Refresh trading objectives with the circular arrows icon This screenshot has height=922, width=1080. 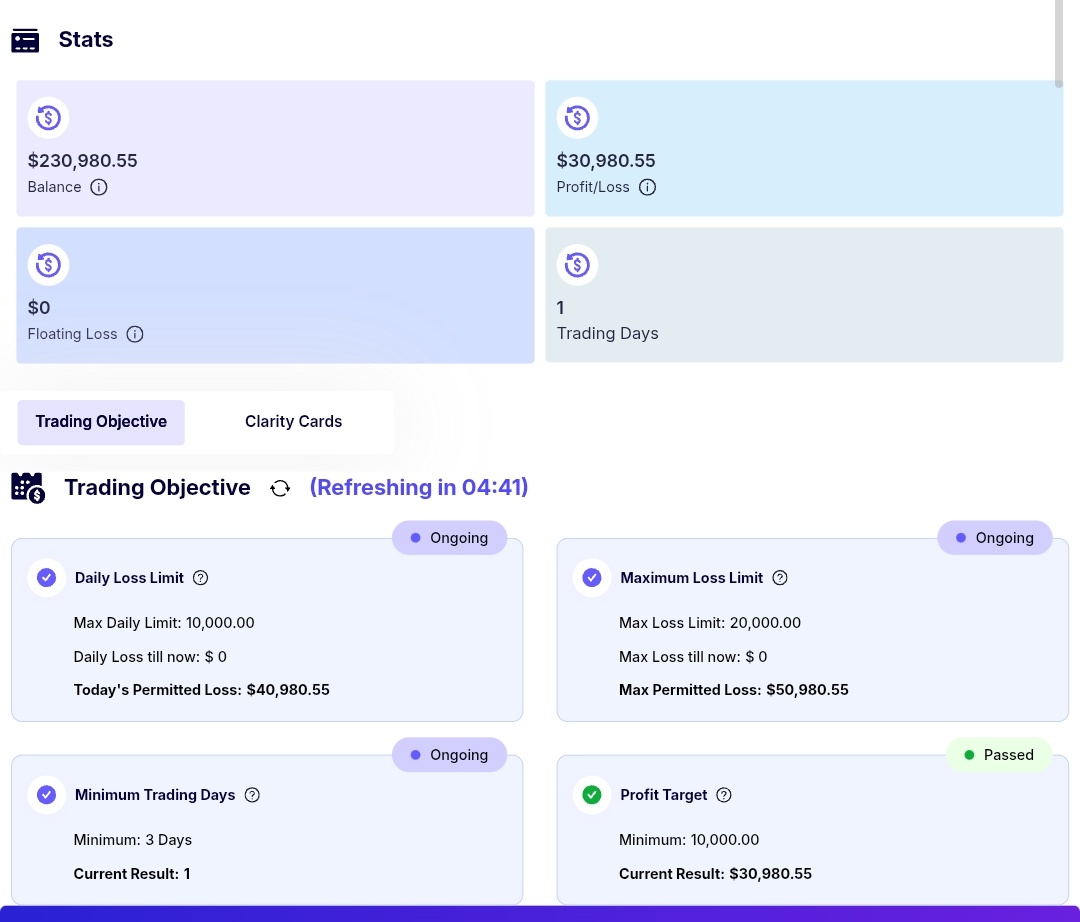(x=280, y=488)
